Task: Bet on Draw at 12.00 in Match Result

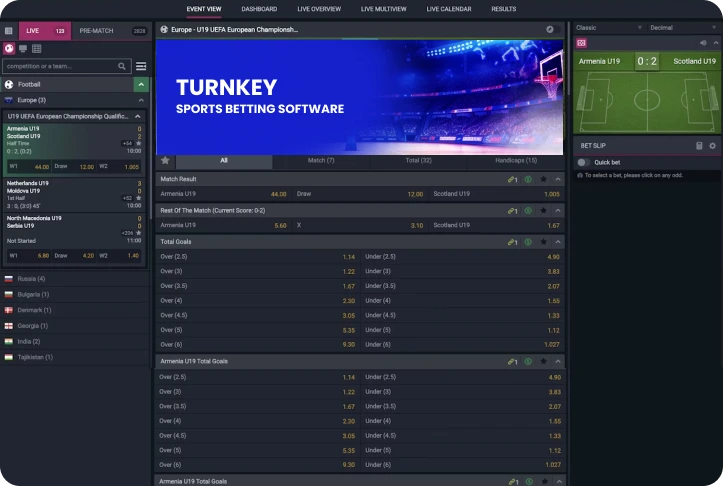Action: click(359, 194)
